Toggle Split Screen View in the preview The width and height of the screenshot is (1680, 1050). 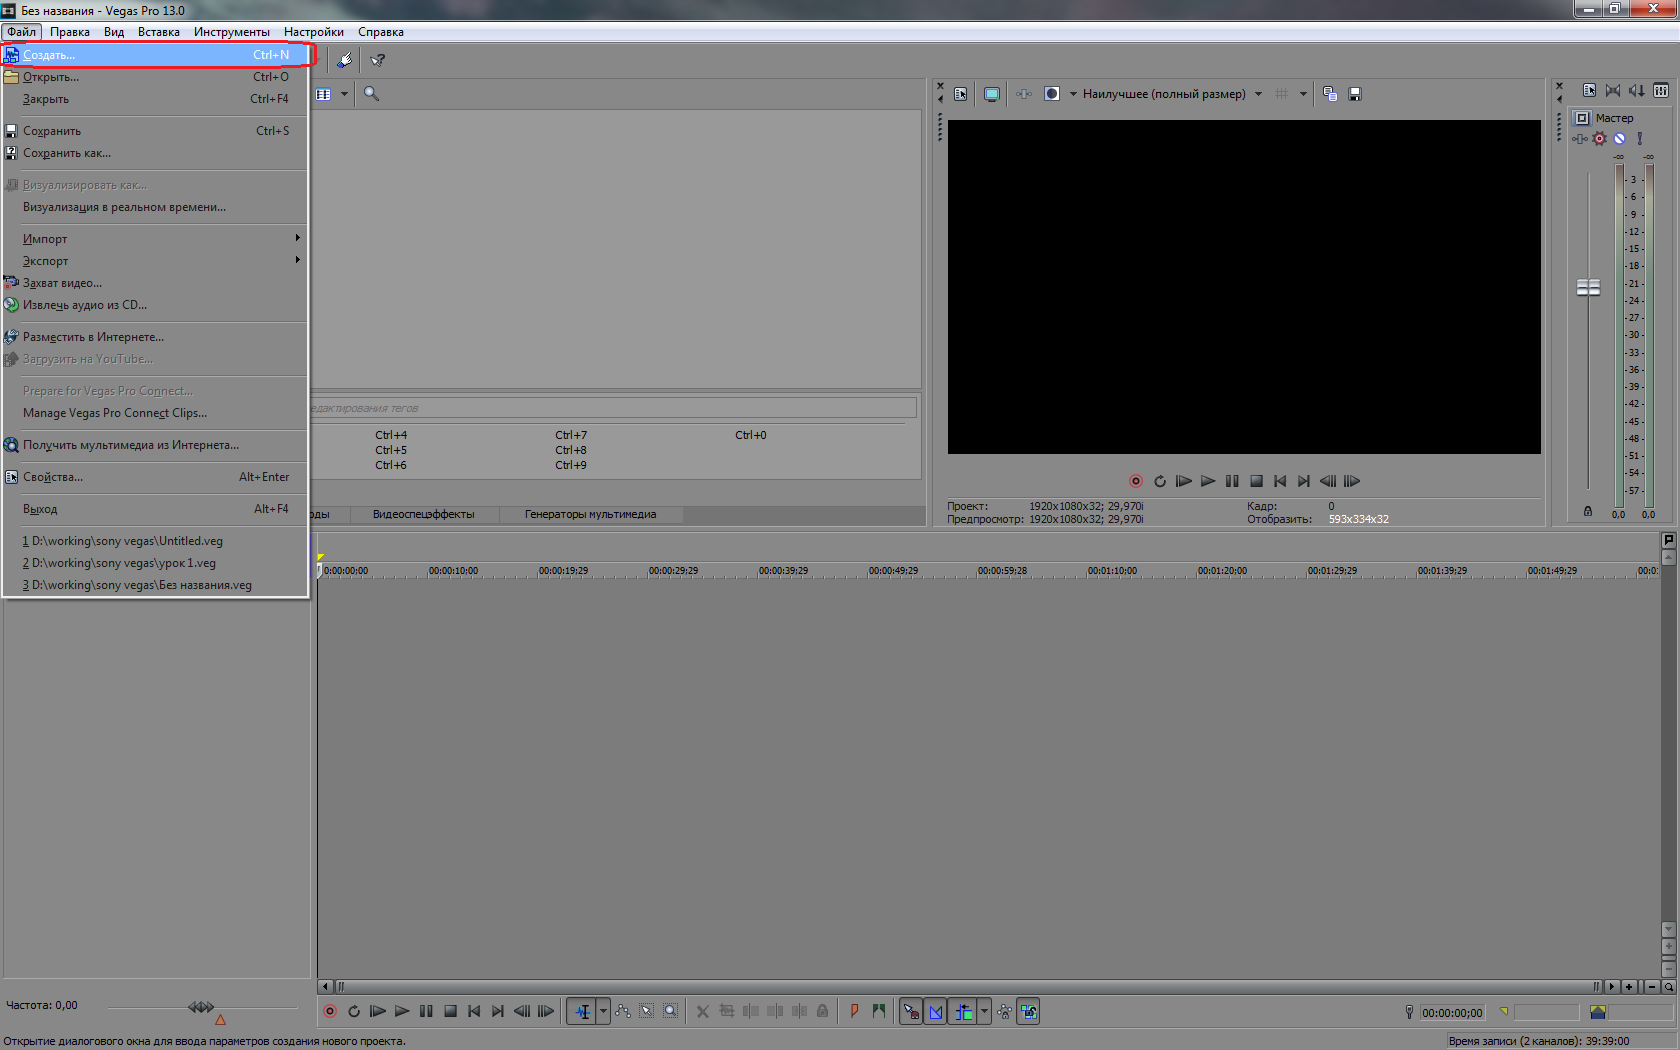click(1051, 94)
